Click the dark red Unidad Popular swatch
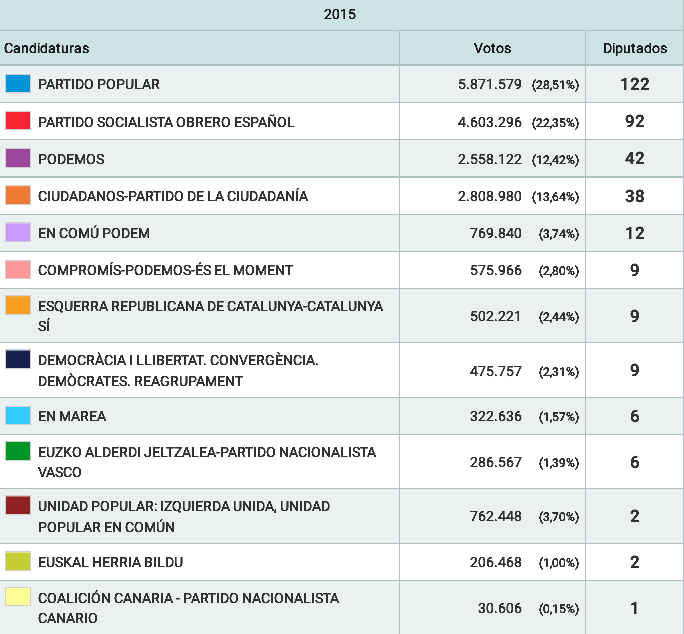The height and width of the screenshot is (634, 684). pyautogui.click(x=18, y=505)
